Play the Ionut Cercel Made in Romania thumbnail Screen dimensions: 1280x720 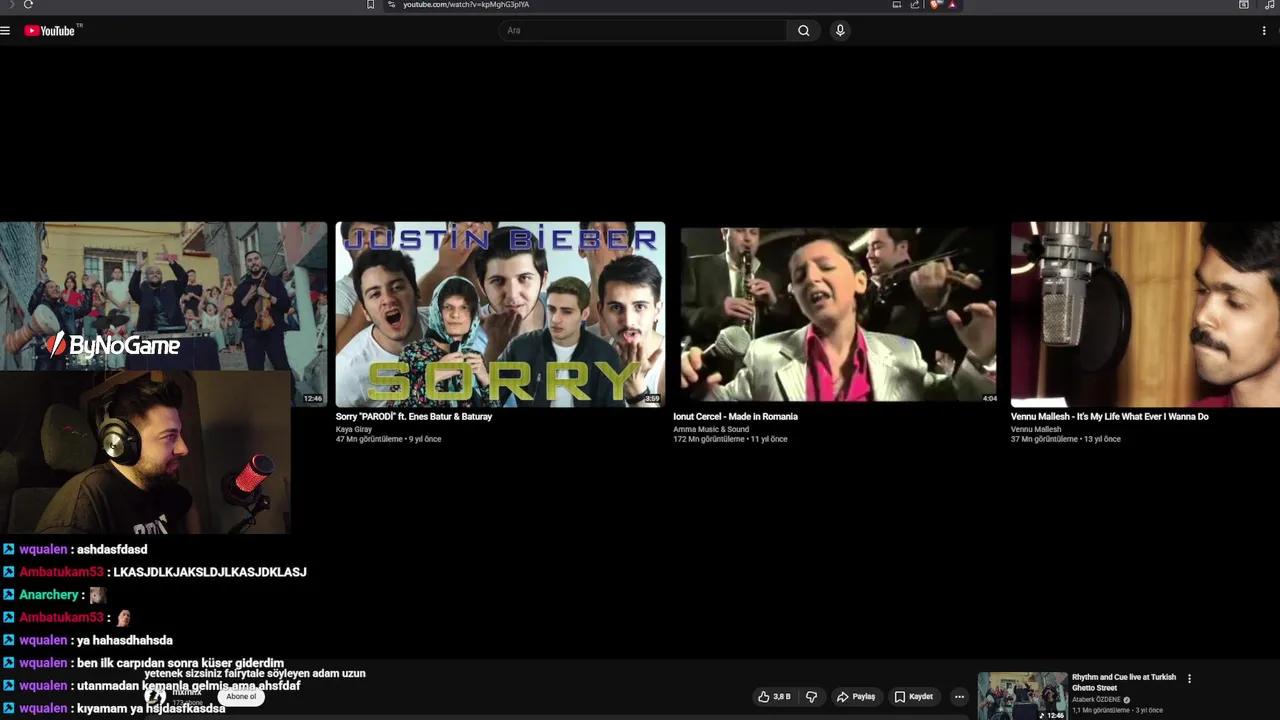(x=838, y=314)
